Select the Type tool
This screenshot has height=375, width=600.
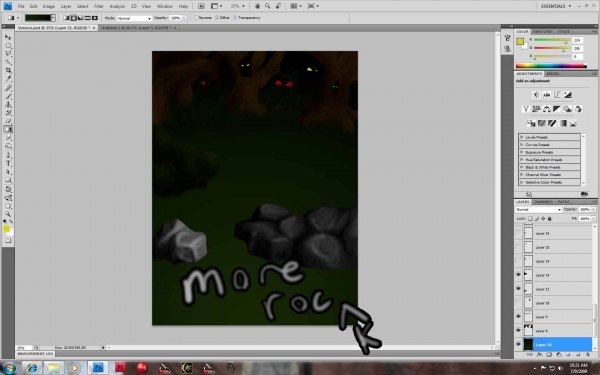click(8, 164)
